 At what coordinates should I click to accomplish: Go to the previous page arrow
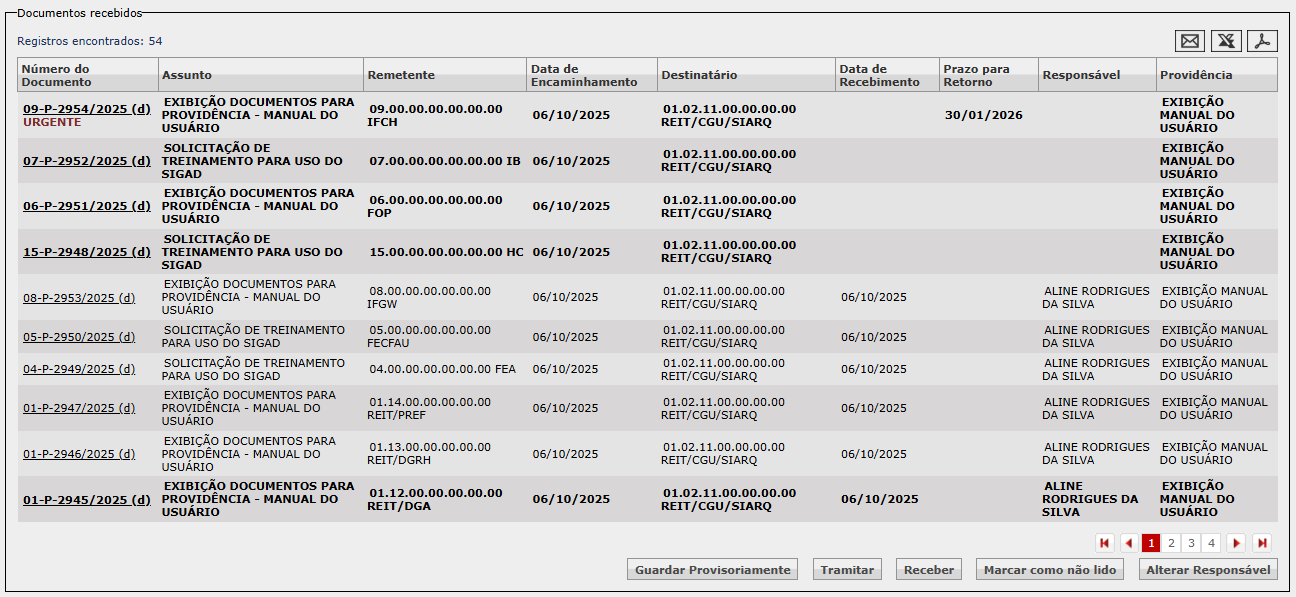pos(1129,543)
